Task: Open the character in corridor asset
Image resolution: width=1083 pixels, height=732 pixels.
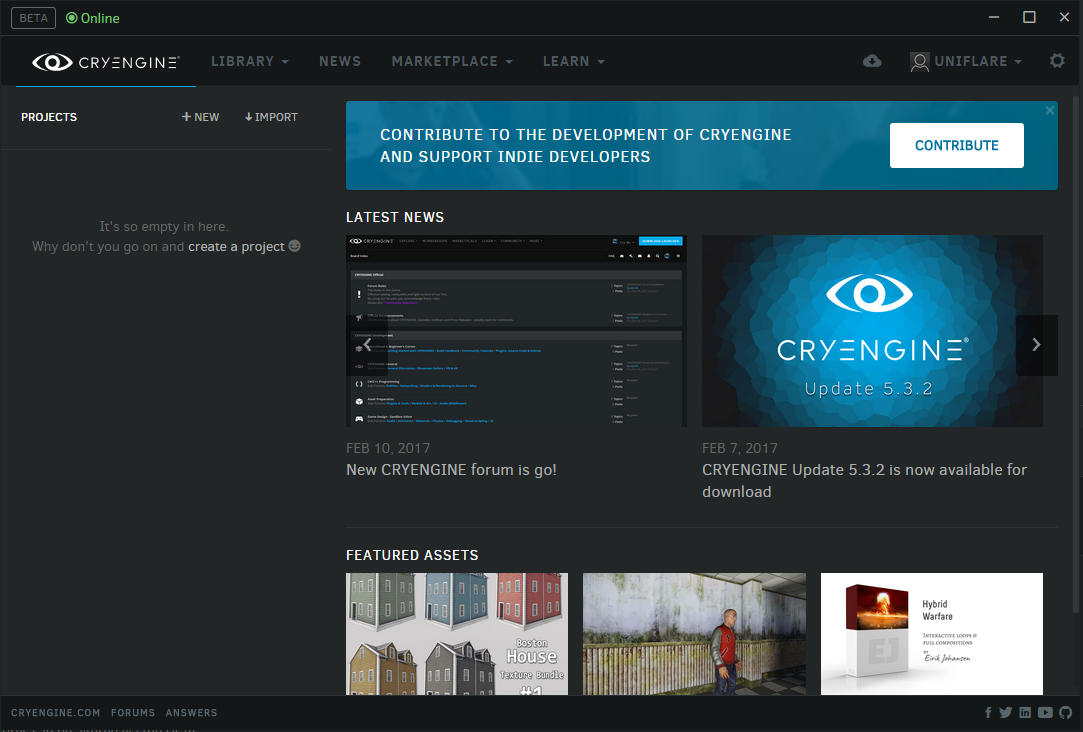Action: 694,634
